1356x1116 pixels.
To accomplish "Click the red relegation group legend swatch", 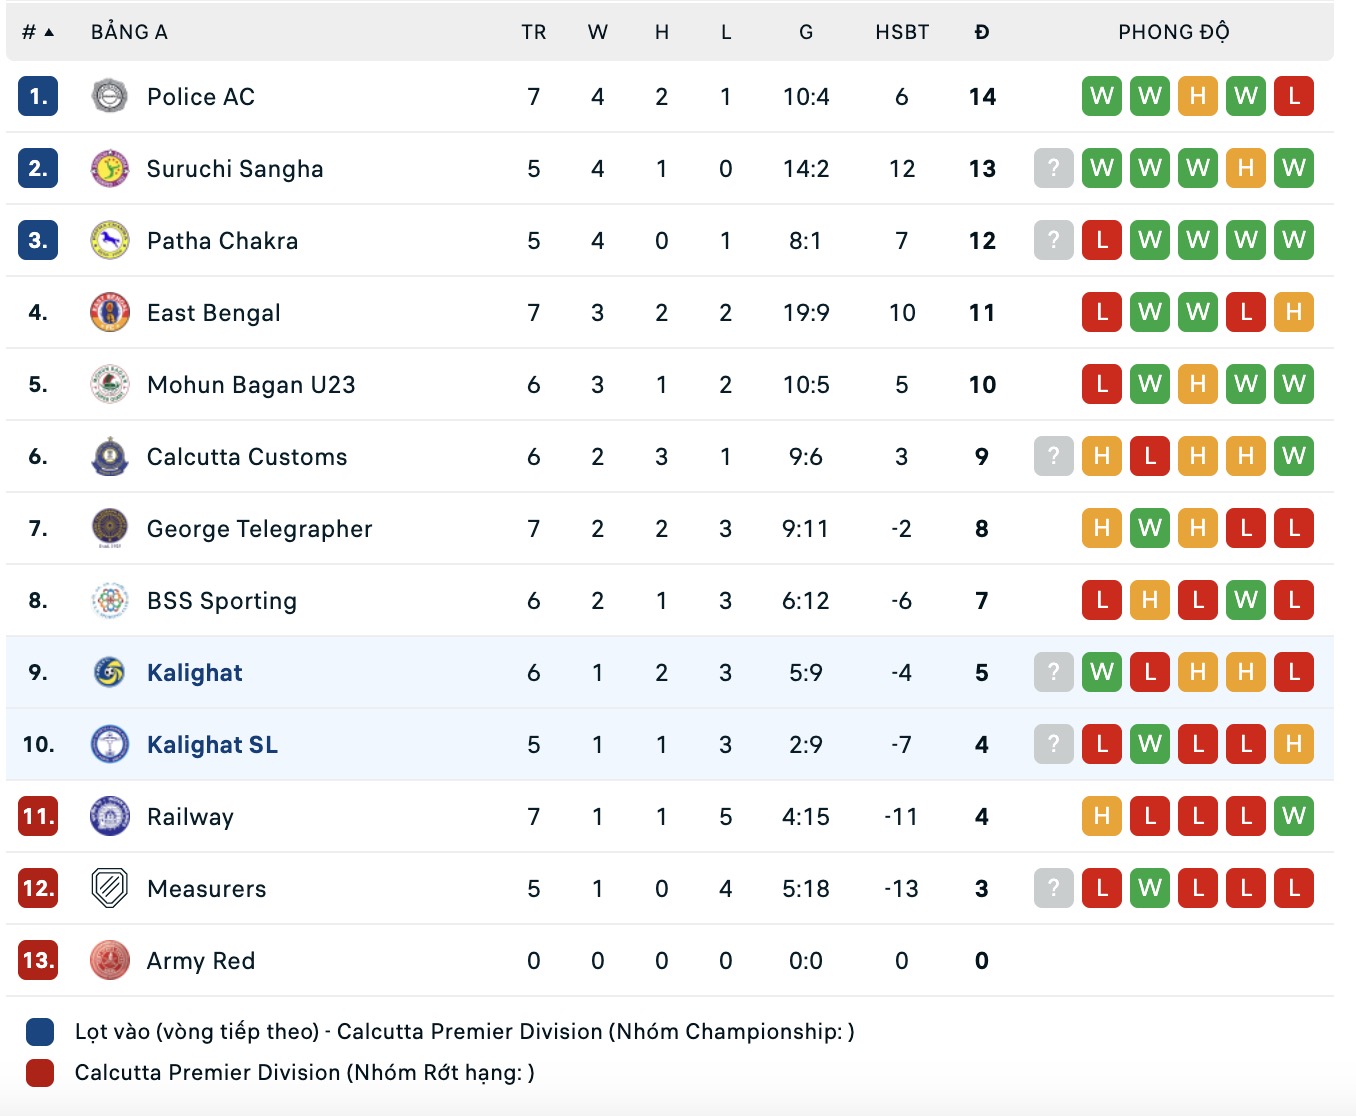I will click(x=40, y=1073).
